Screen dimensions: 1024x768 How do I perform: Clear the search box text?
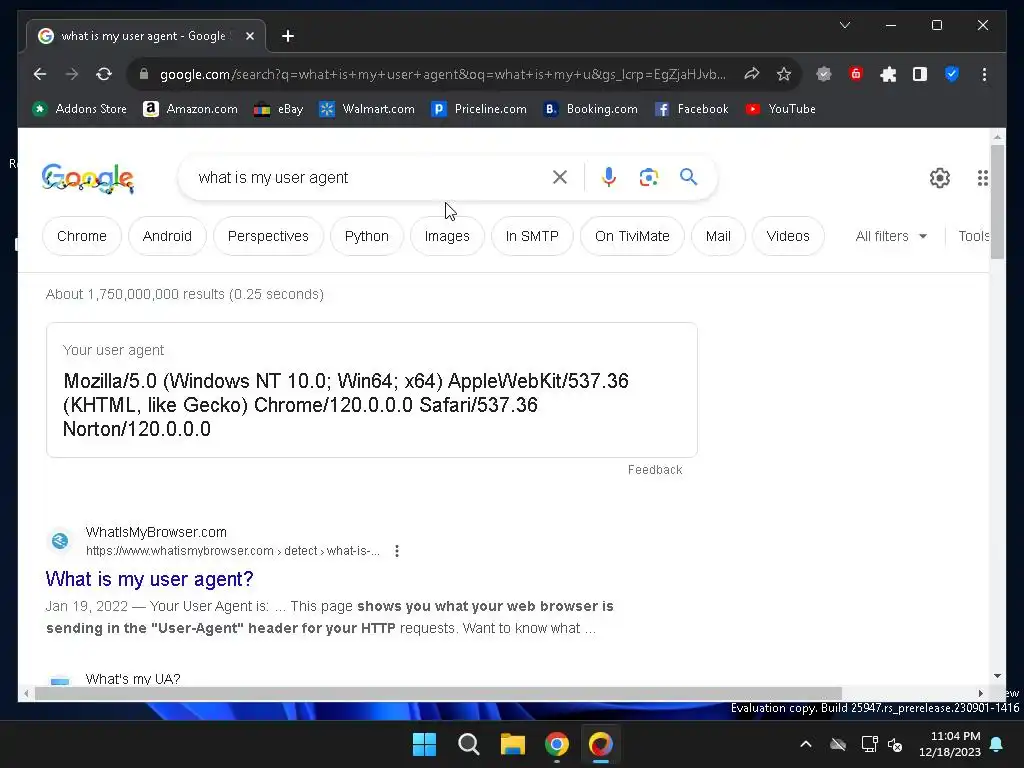[560, 177]
